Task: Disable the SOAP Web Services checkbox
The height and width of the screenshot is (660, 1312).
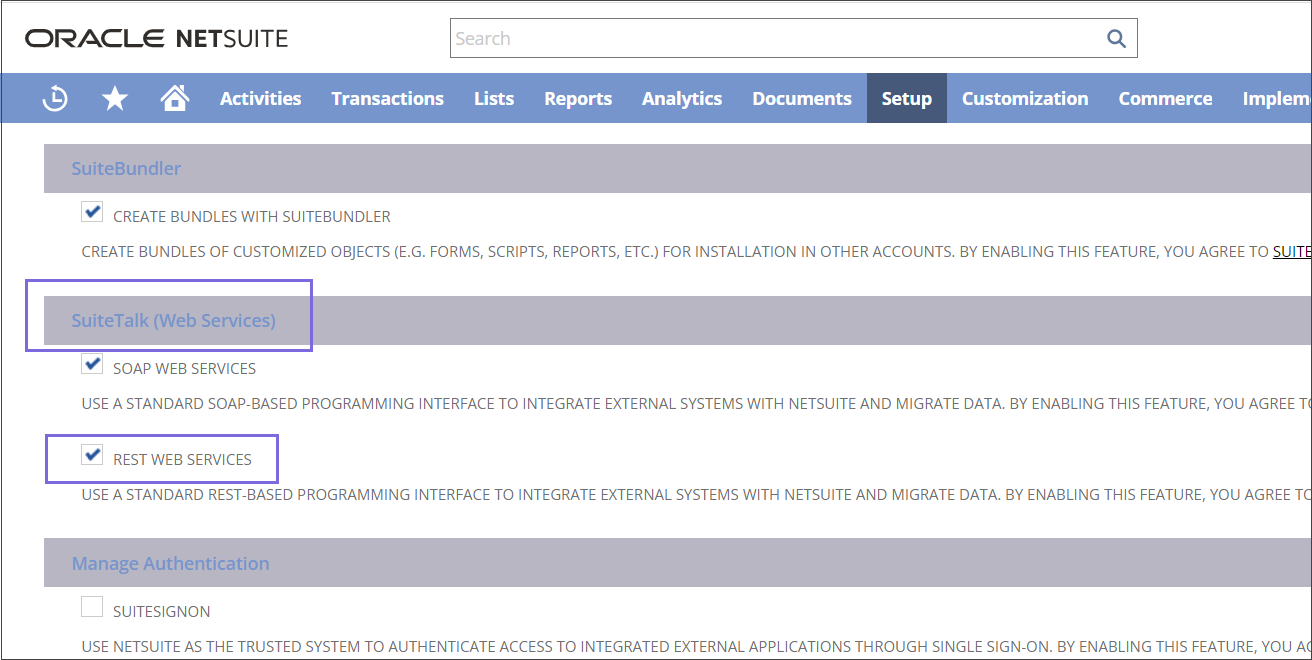Action: click(92, 365)
